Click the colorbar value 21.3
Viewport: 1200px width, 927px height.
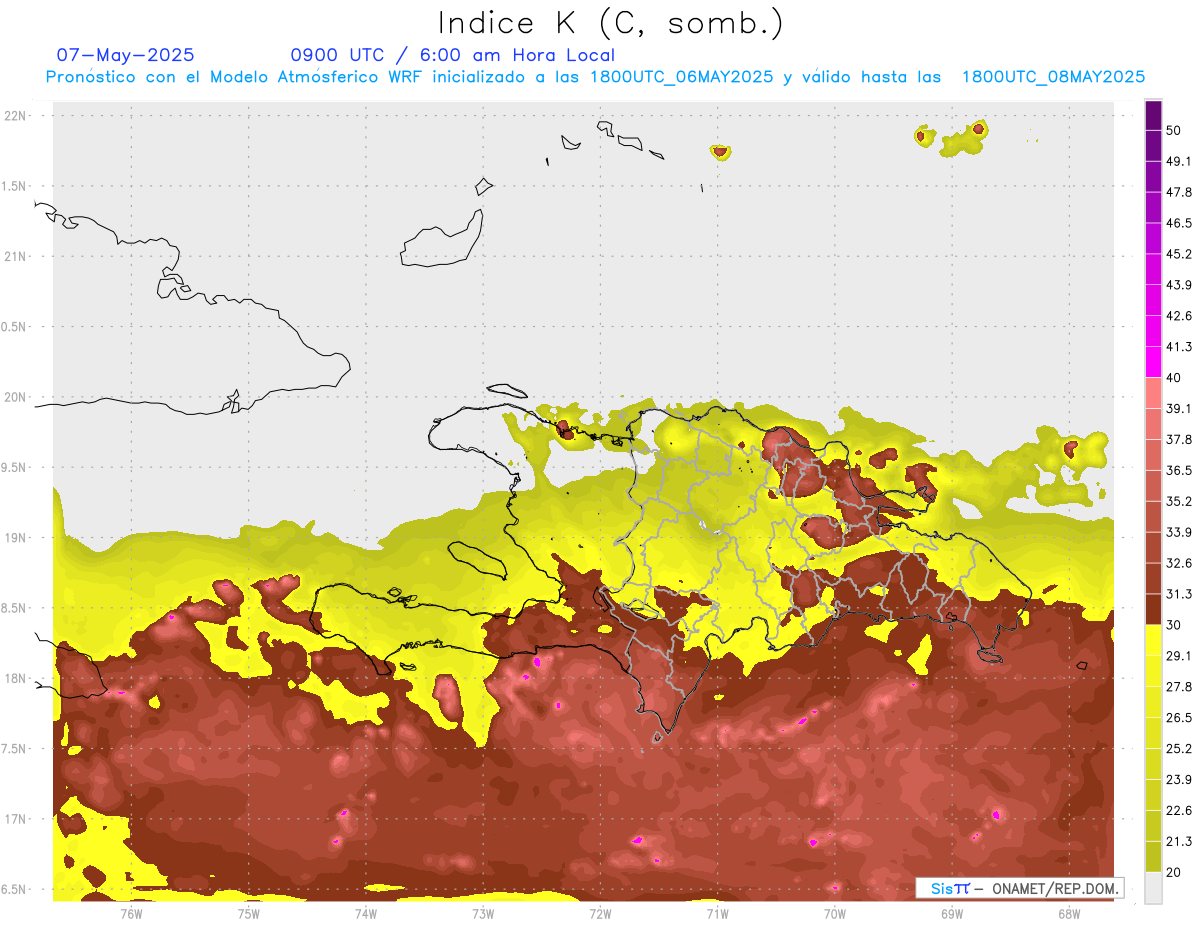tap(1179, 842)
